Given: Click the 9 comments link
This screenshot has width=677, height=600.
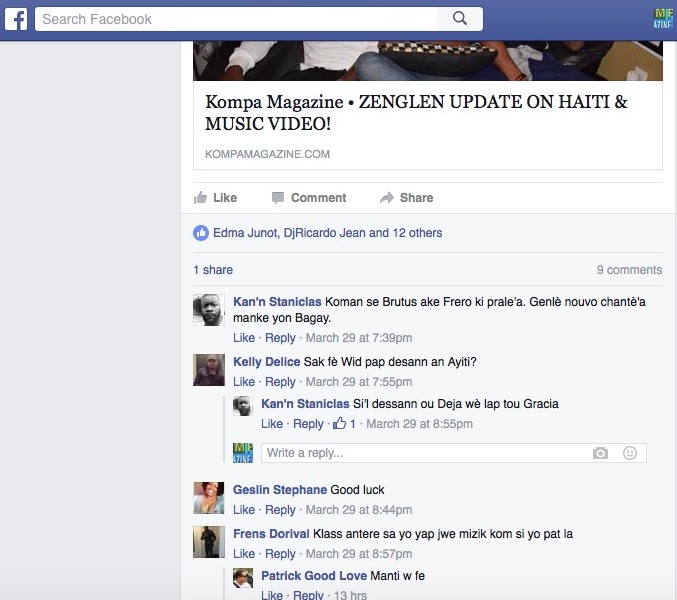Looking at the screenshot, I should [x=630, y=270].
